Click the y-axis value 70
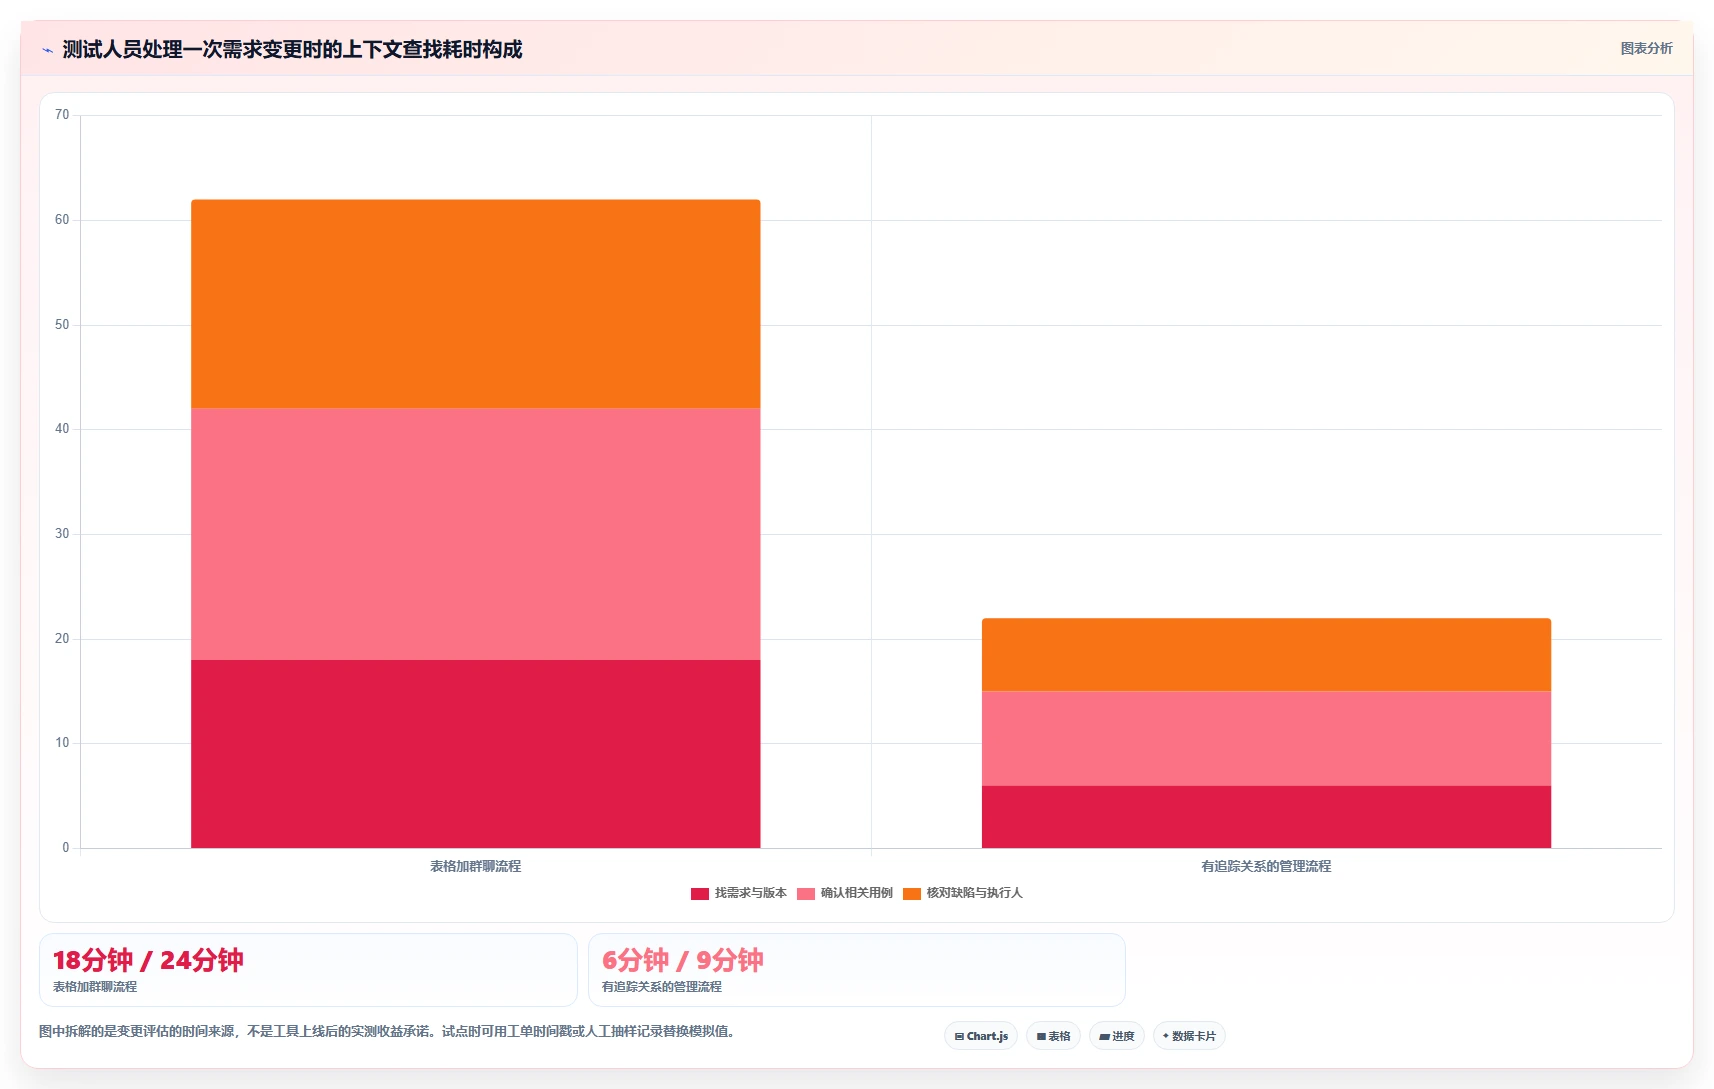The height and width of the screenshot is (1089, 1714). [62, 115]
